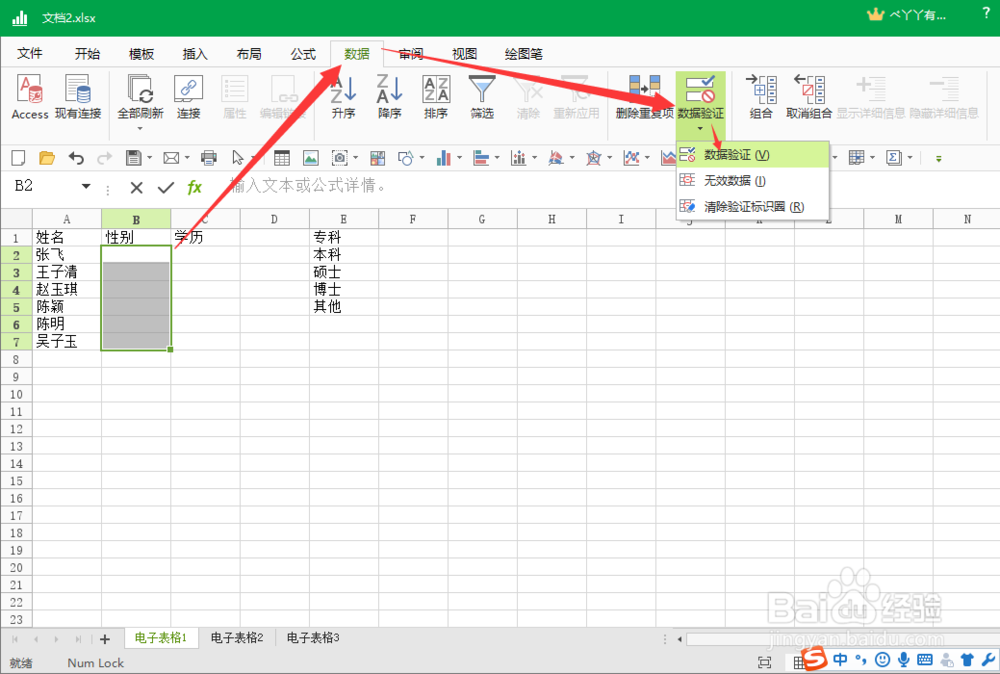Open the 文件 (File) menu tab
Image resolution: width=1000 pixels, height=674 pixels.
(30, 54)
